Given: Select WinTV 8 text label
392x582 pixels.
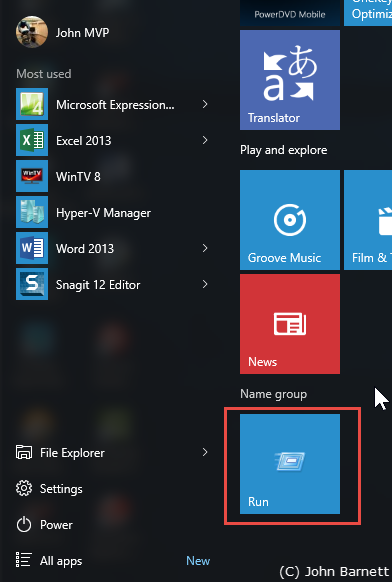Looking at the screenshot, I should point(78,176).
